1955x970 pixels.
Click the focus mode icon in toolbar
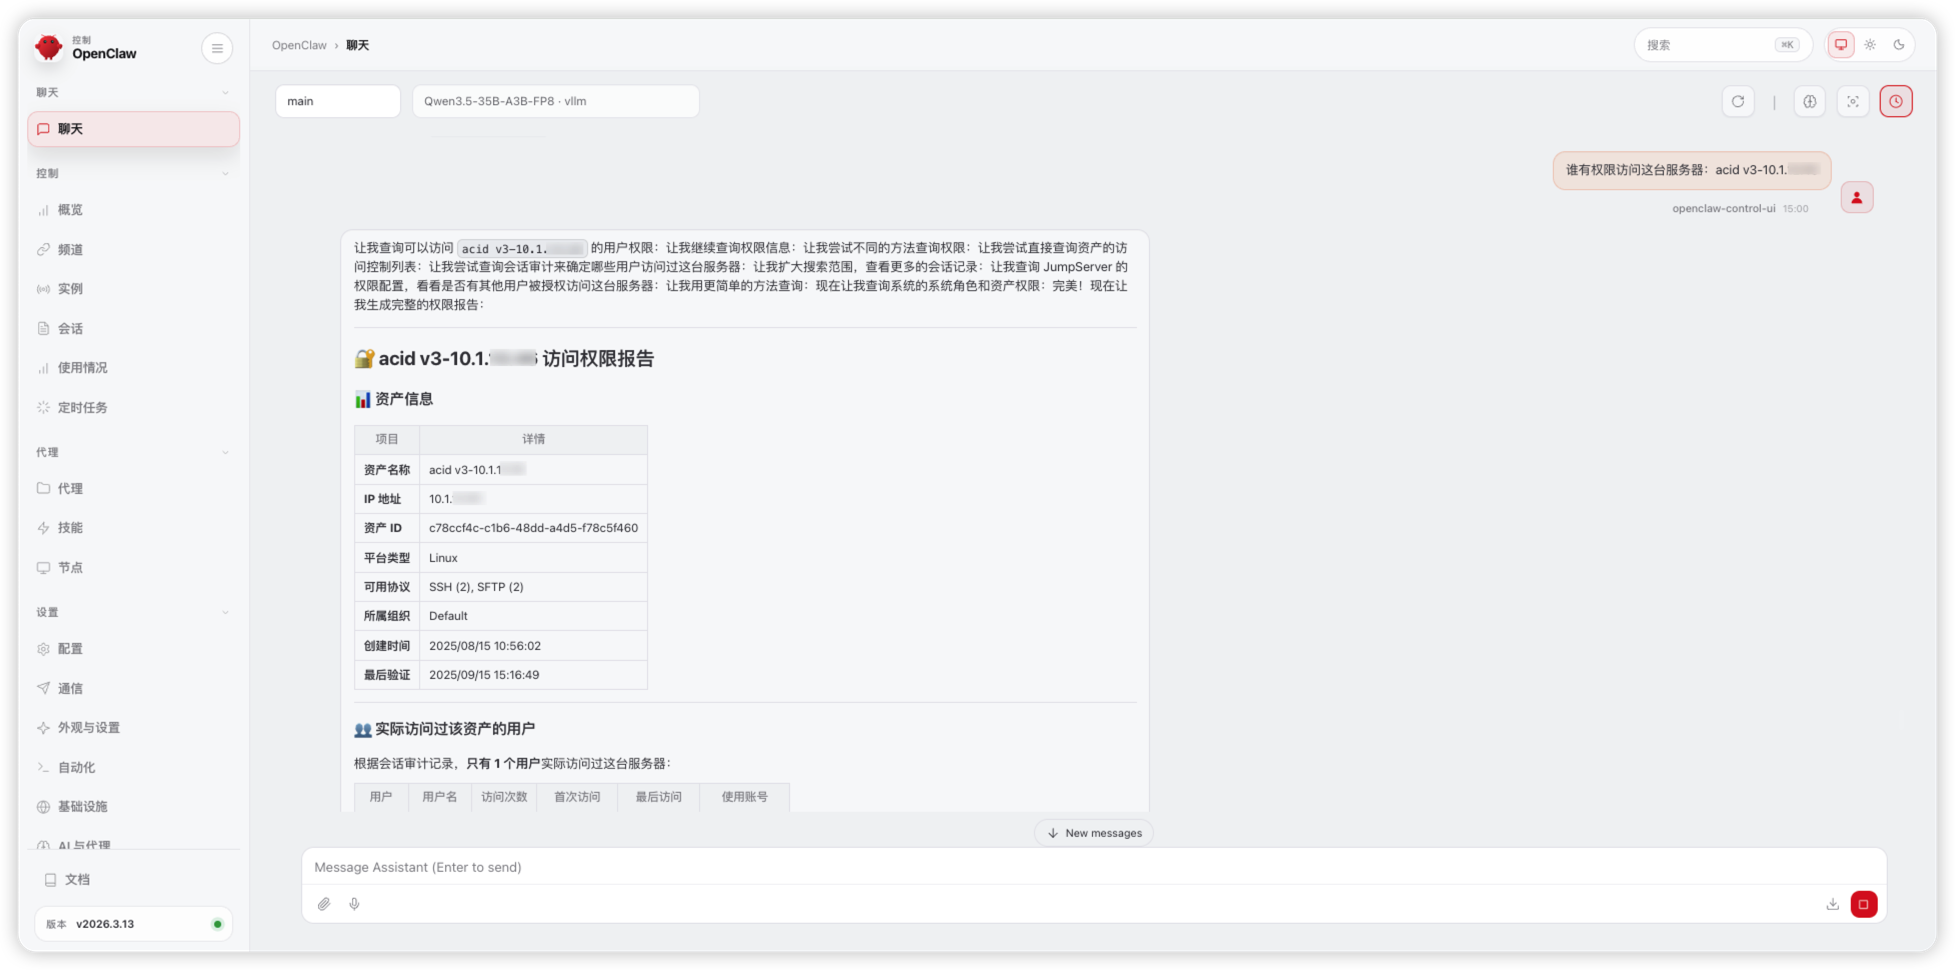pyautogui.click(x=1852, y=101)
